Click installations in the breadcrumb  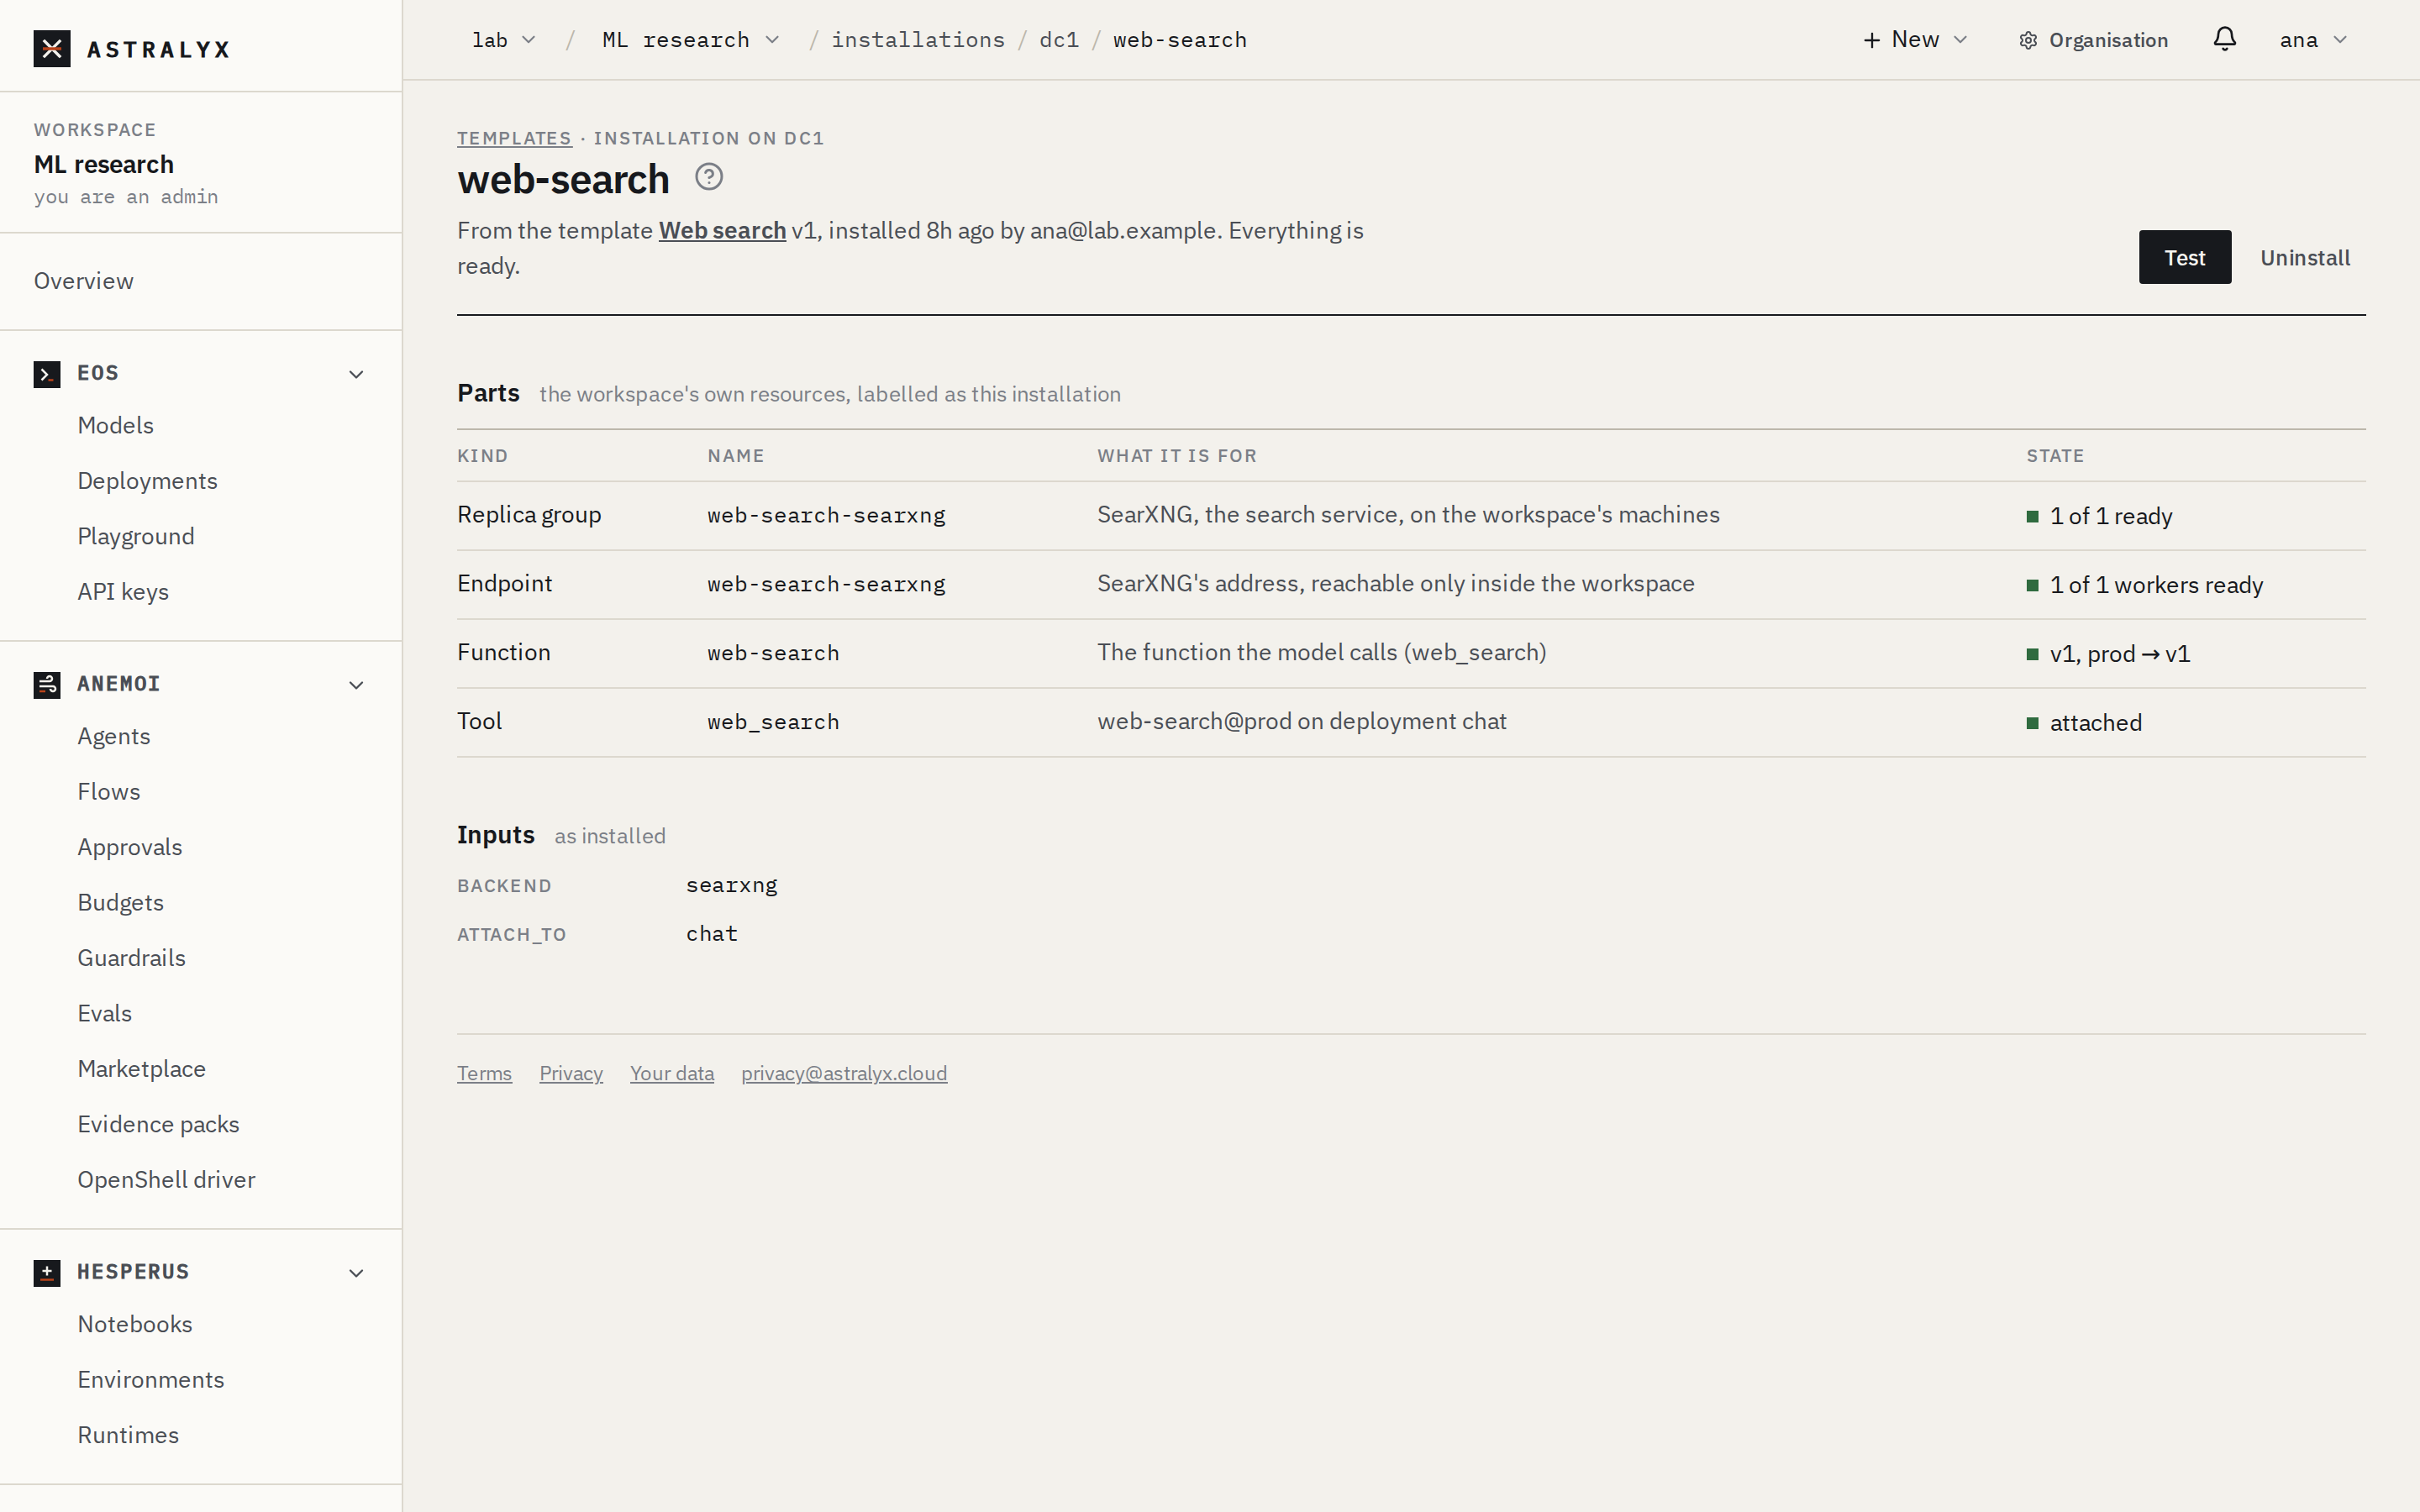coord(918,40)
